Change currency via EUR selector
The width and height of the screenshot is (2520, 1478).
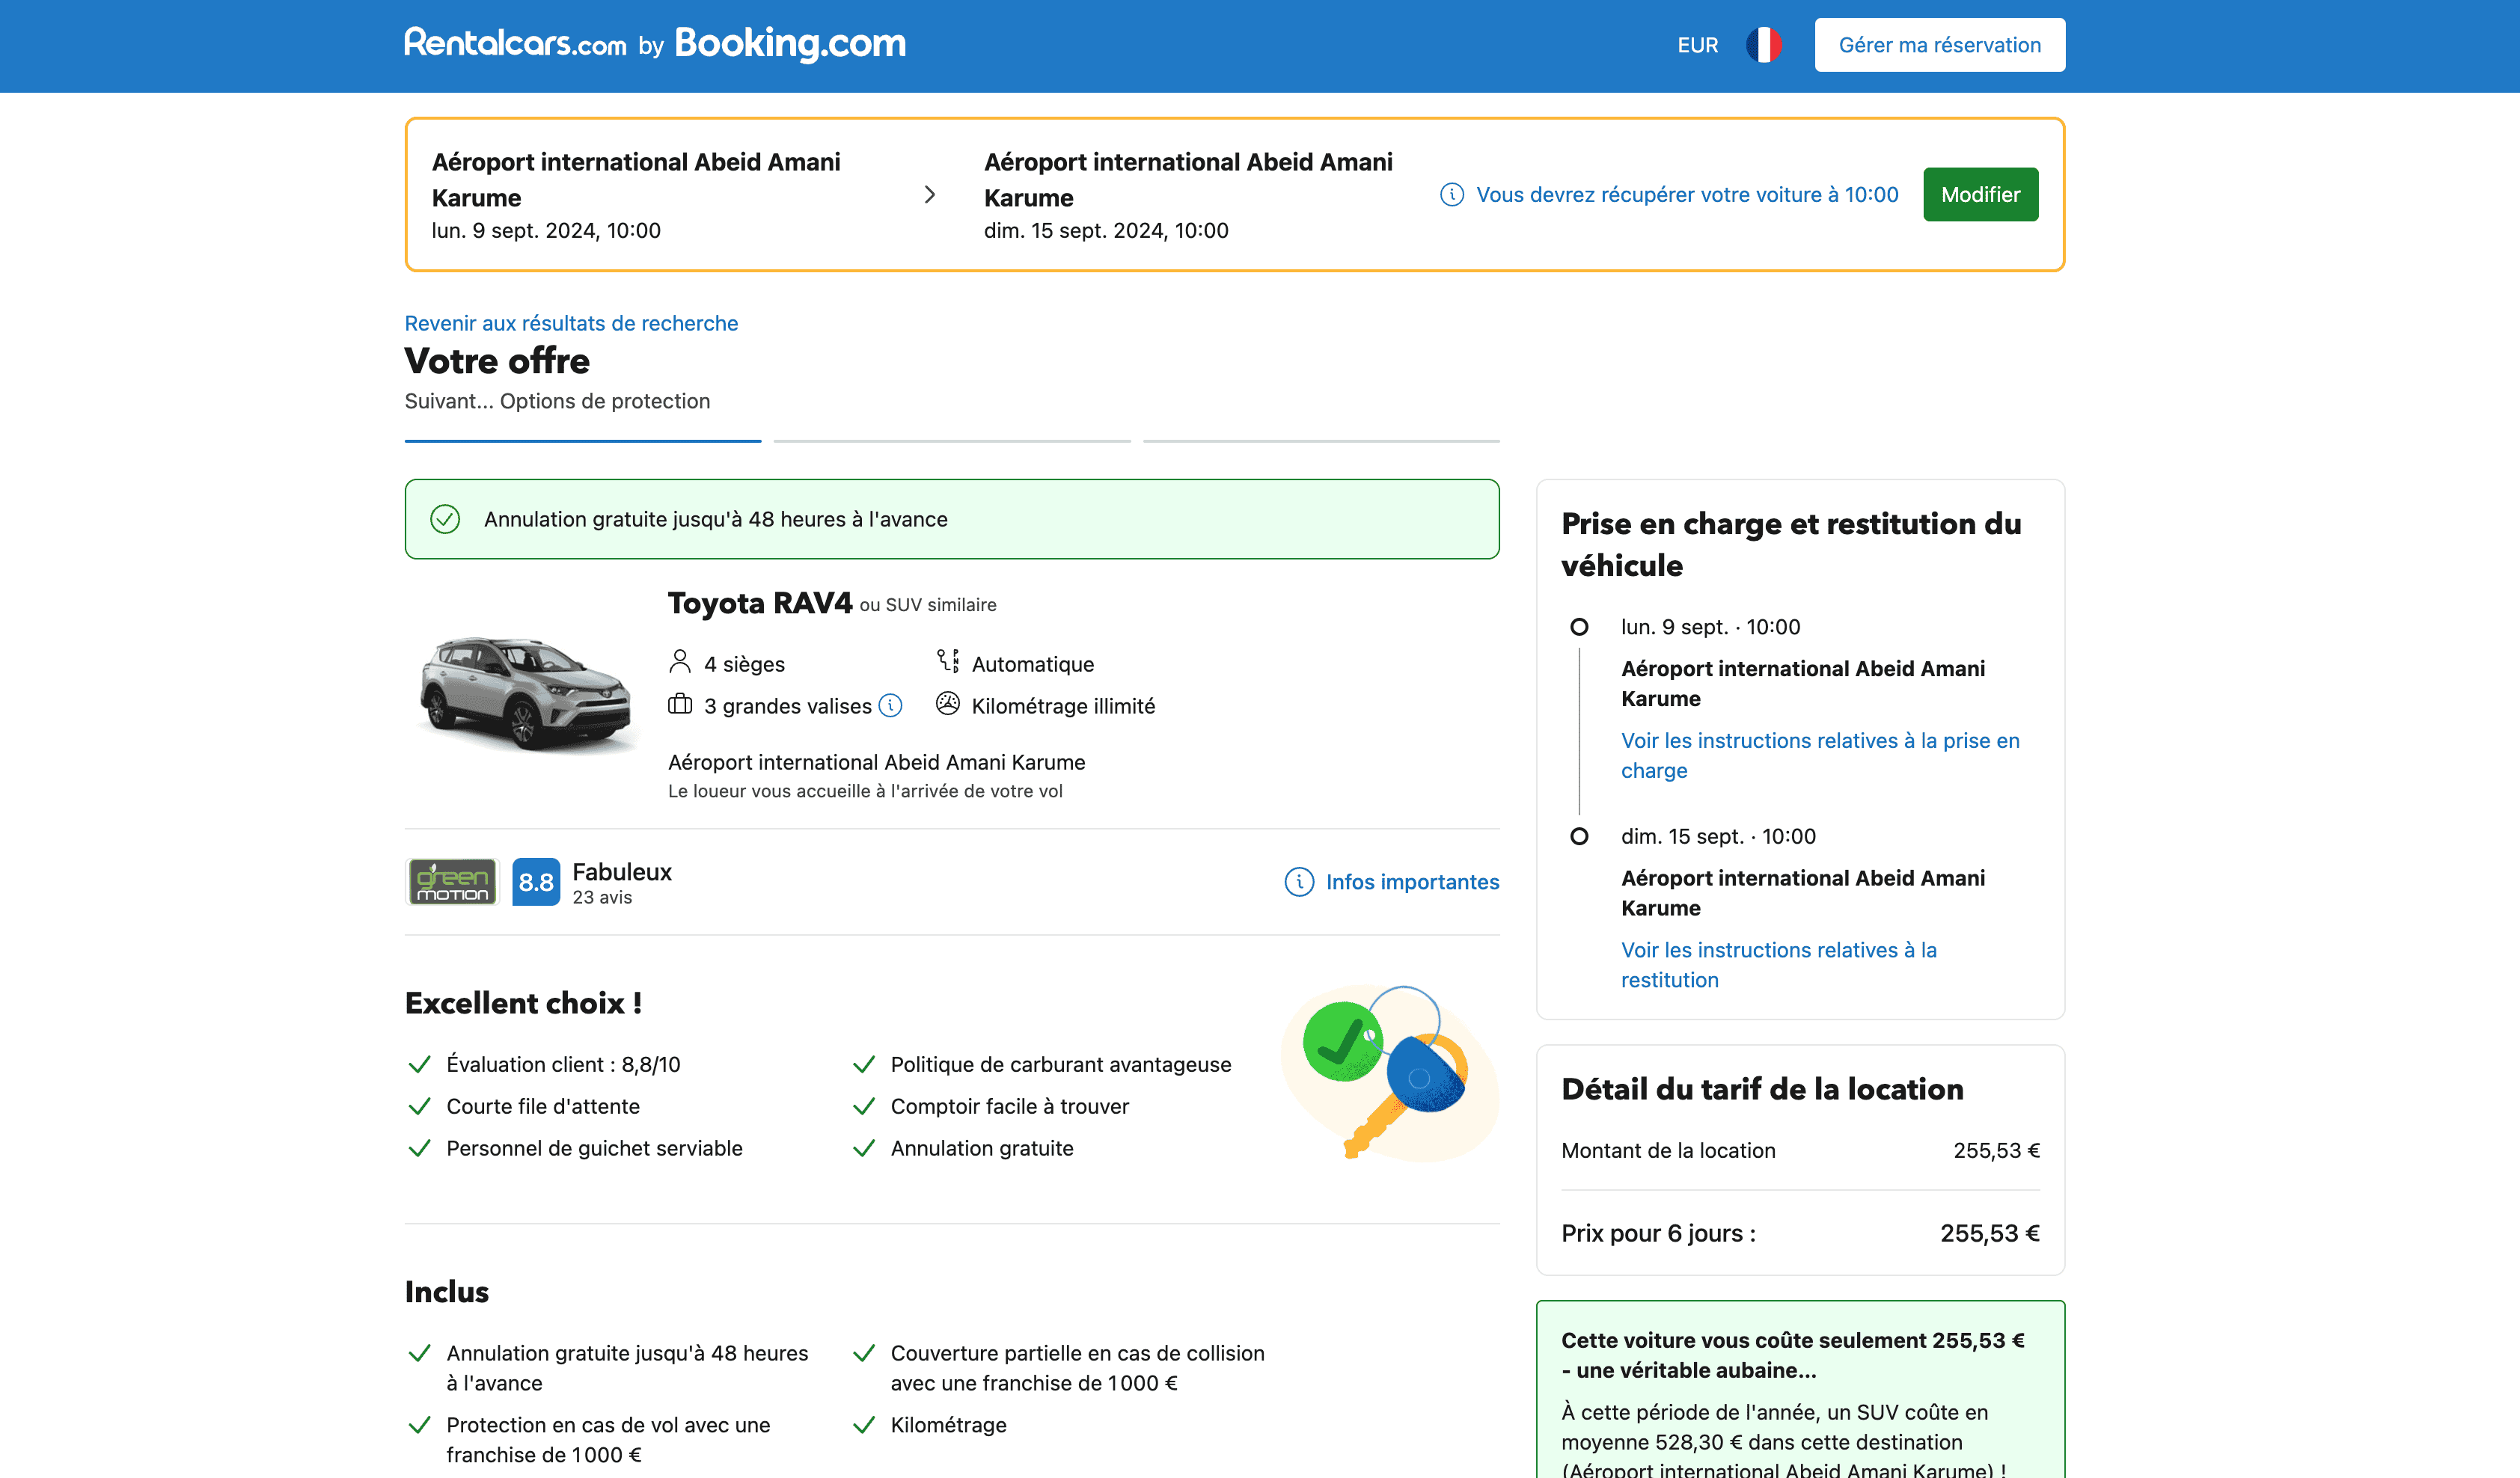point(1697,45)
